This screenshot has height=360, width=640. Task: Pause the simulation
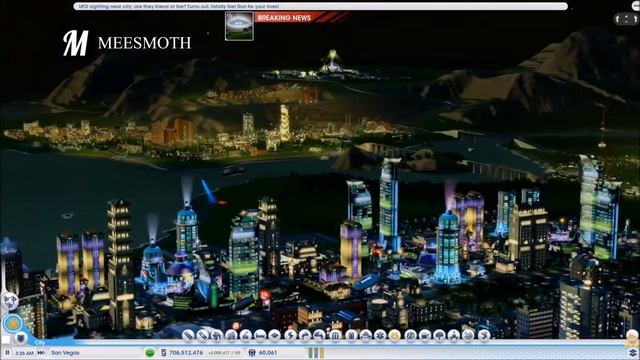[x=7, y=352]
